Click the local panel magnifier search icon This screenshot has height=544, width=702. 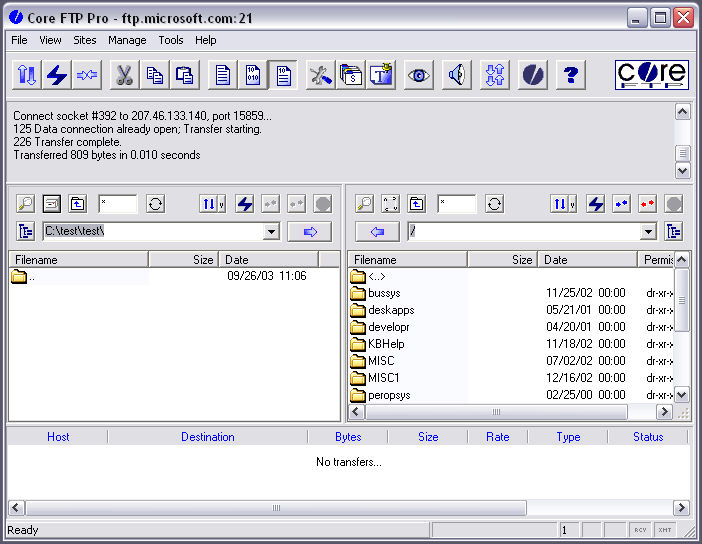[25, 204]
